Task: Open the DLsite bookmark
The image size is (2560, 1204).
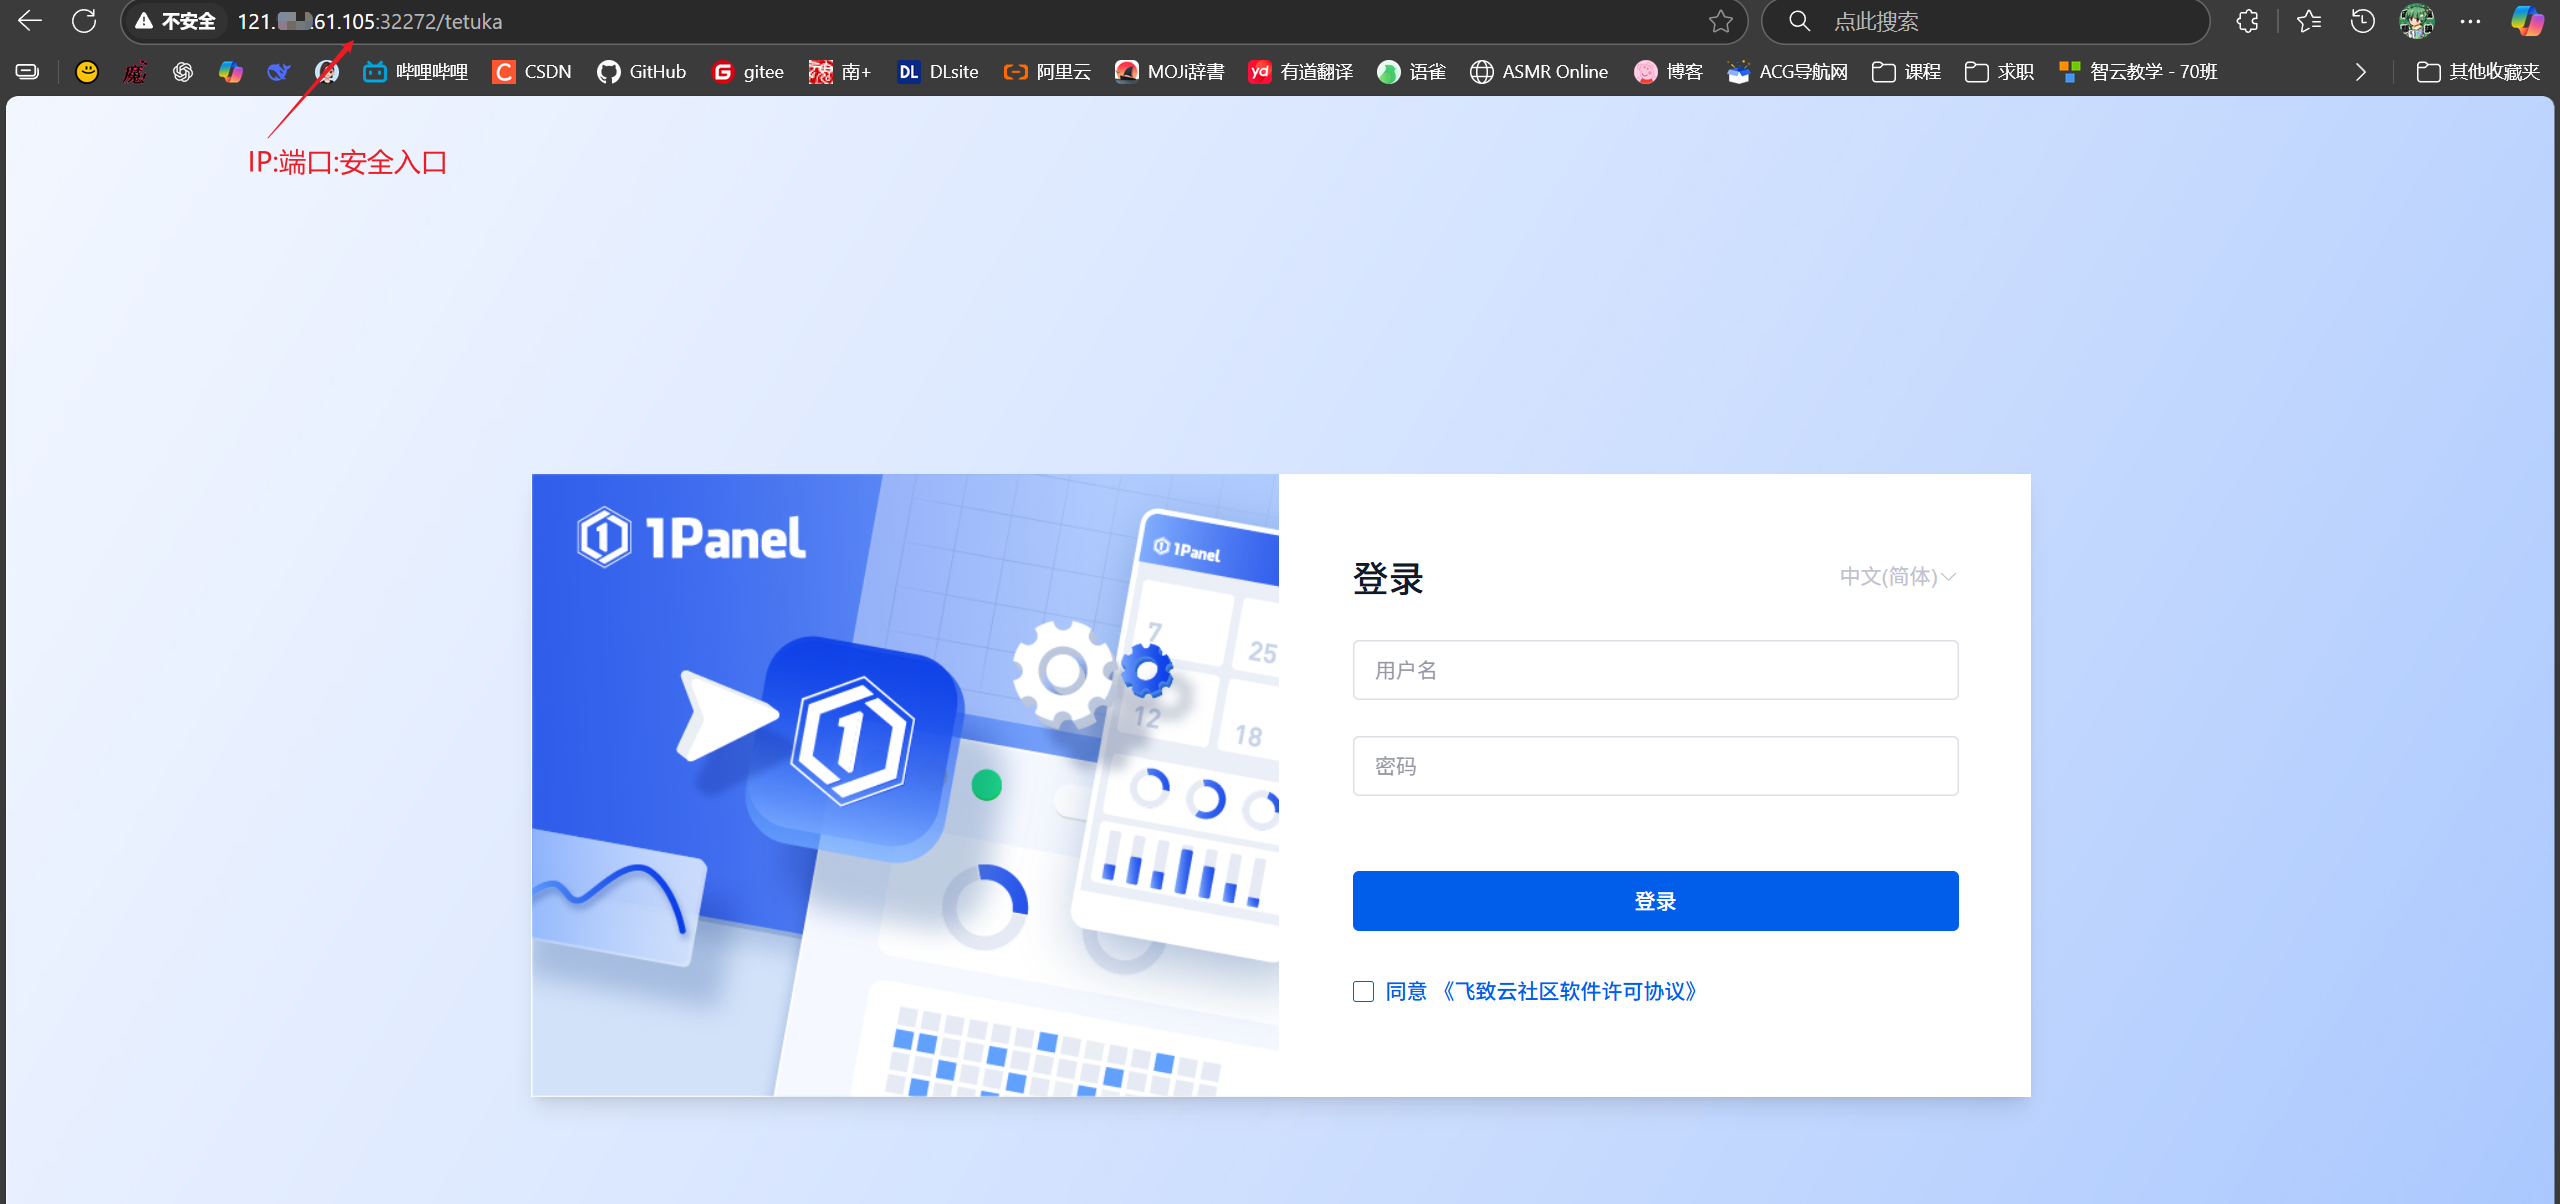Action: click(936, 71)
